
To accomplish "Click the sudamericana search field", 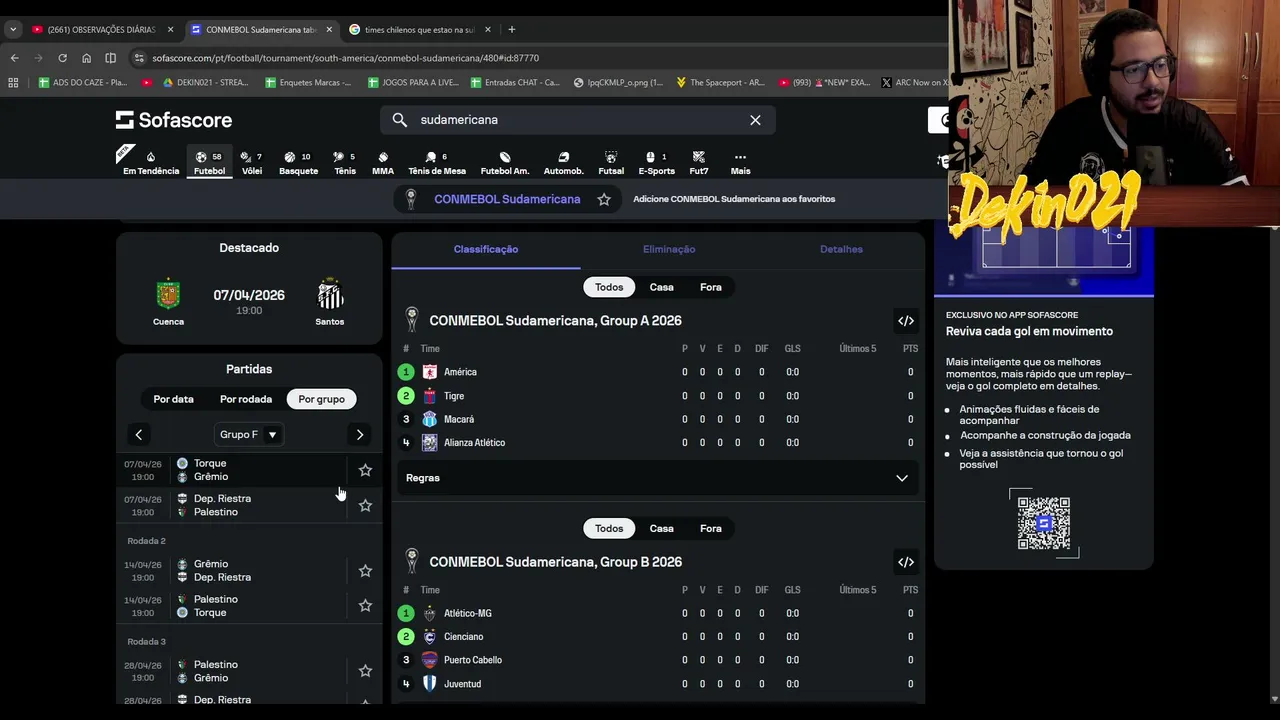I will [577, 120].
